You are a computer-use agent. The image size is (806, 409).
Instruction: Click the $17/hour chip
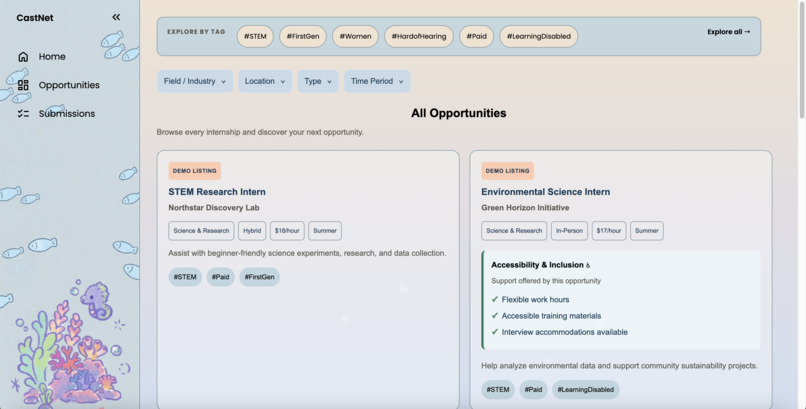[609, 231]
